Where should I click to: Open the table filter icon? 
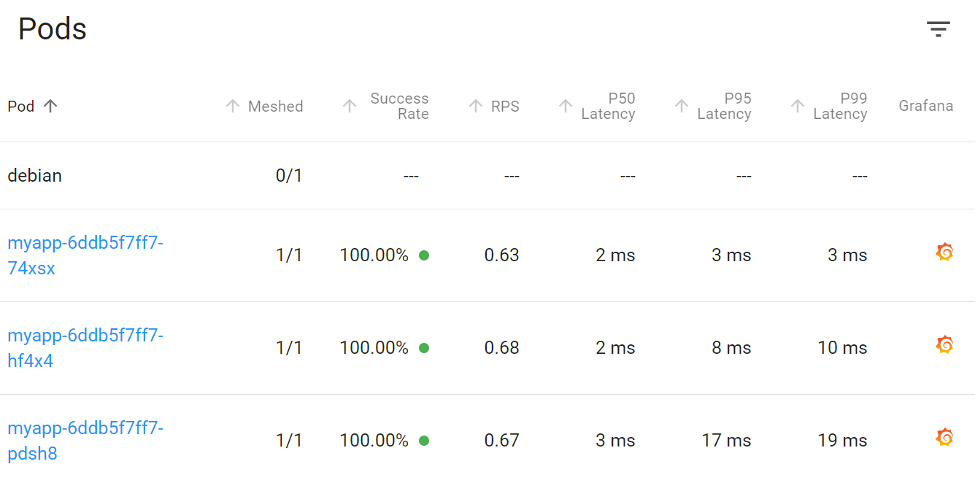tap(938, 29)
